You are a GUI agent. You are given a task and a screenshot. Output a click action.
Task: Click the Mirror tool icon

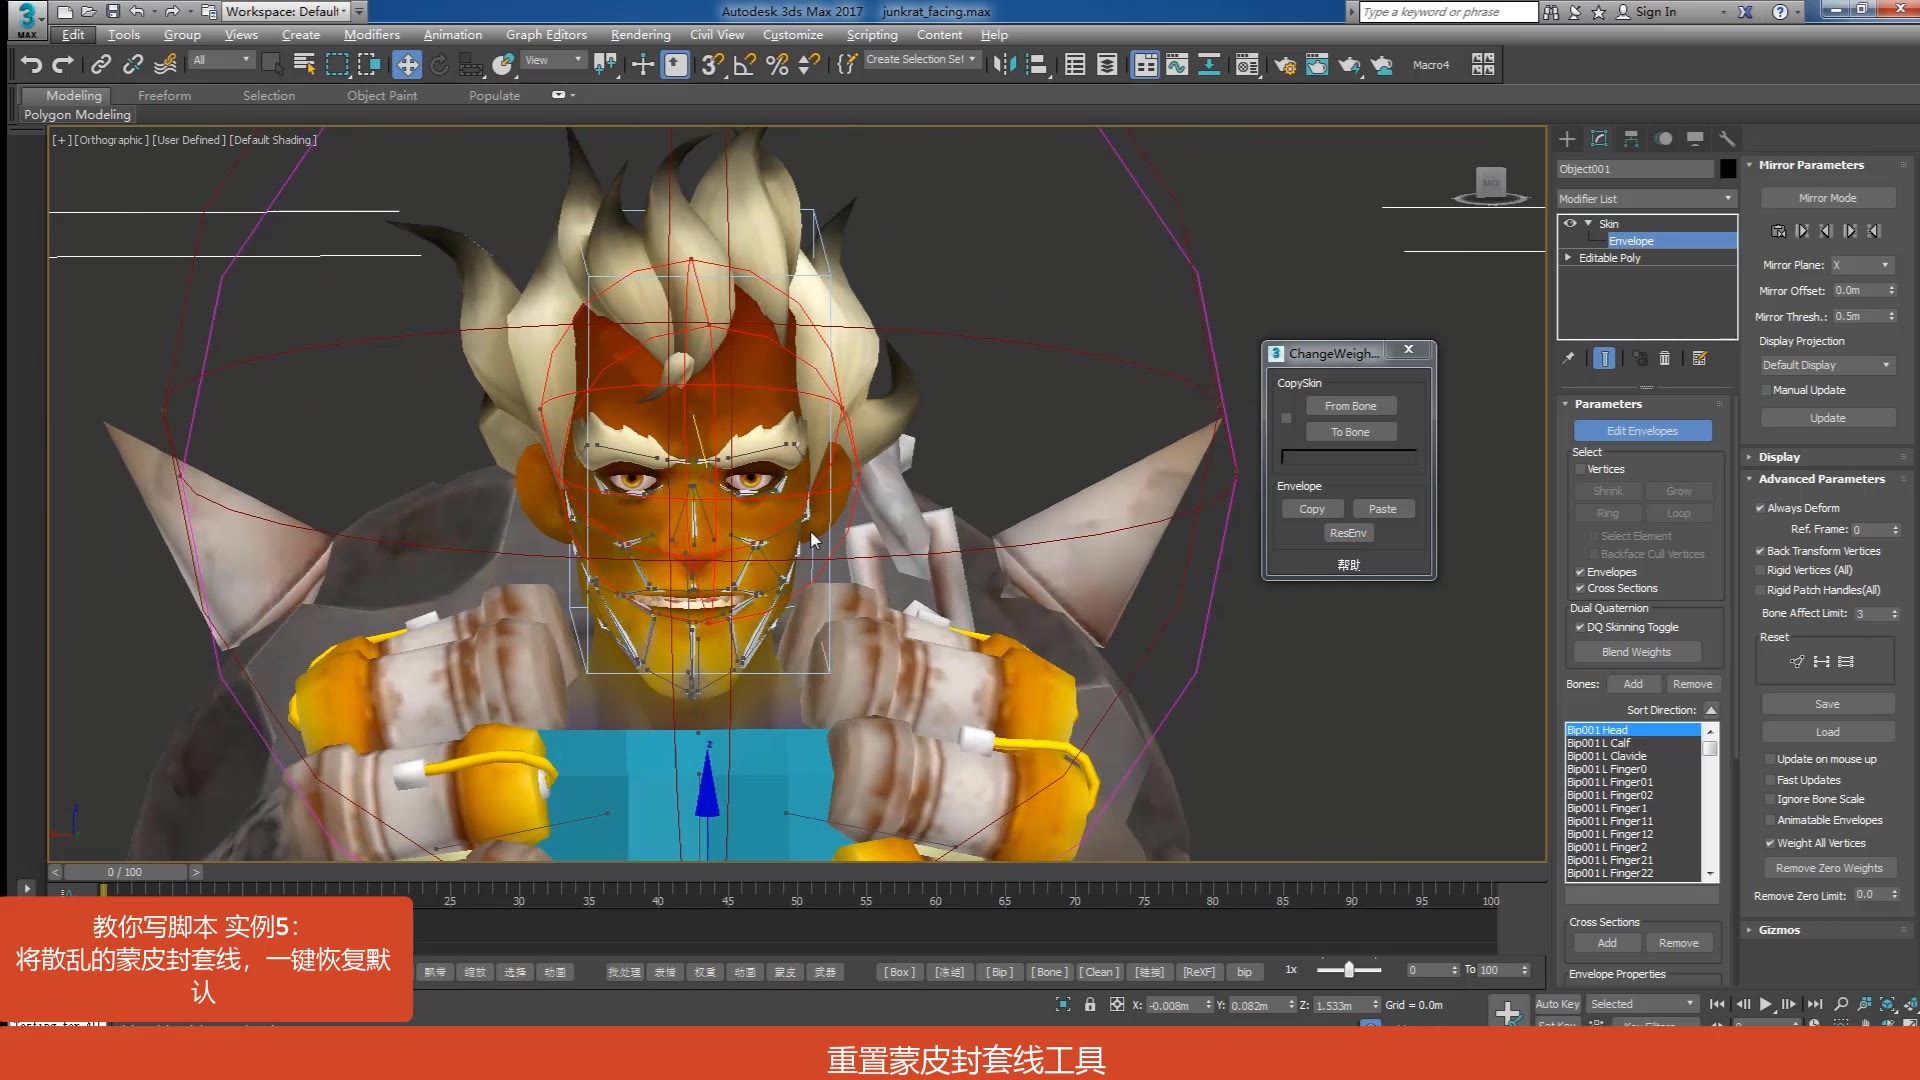1005,65
